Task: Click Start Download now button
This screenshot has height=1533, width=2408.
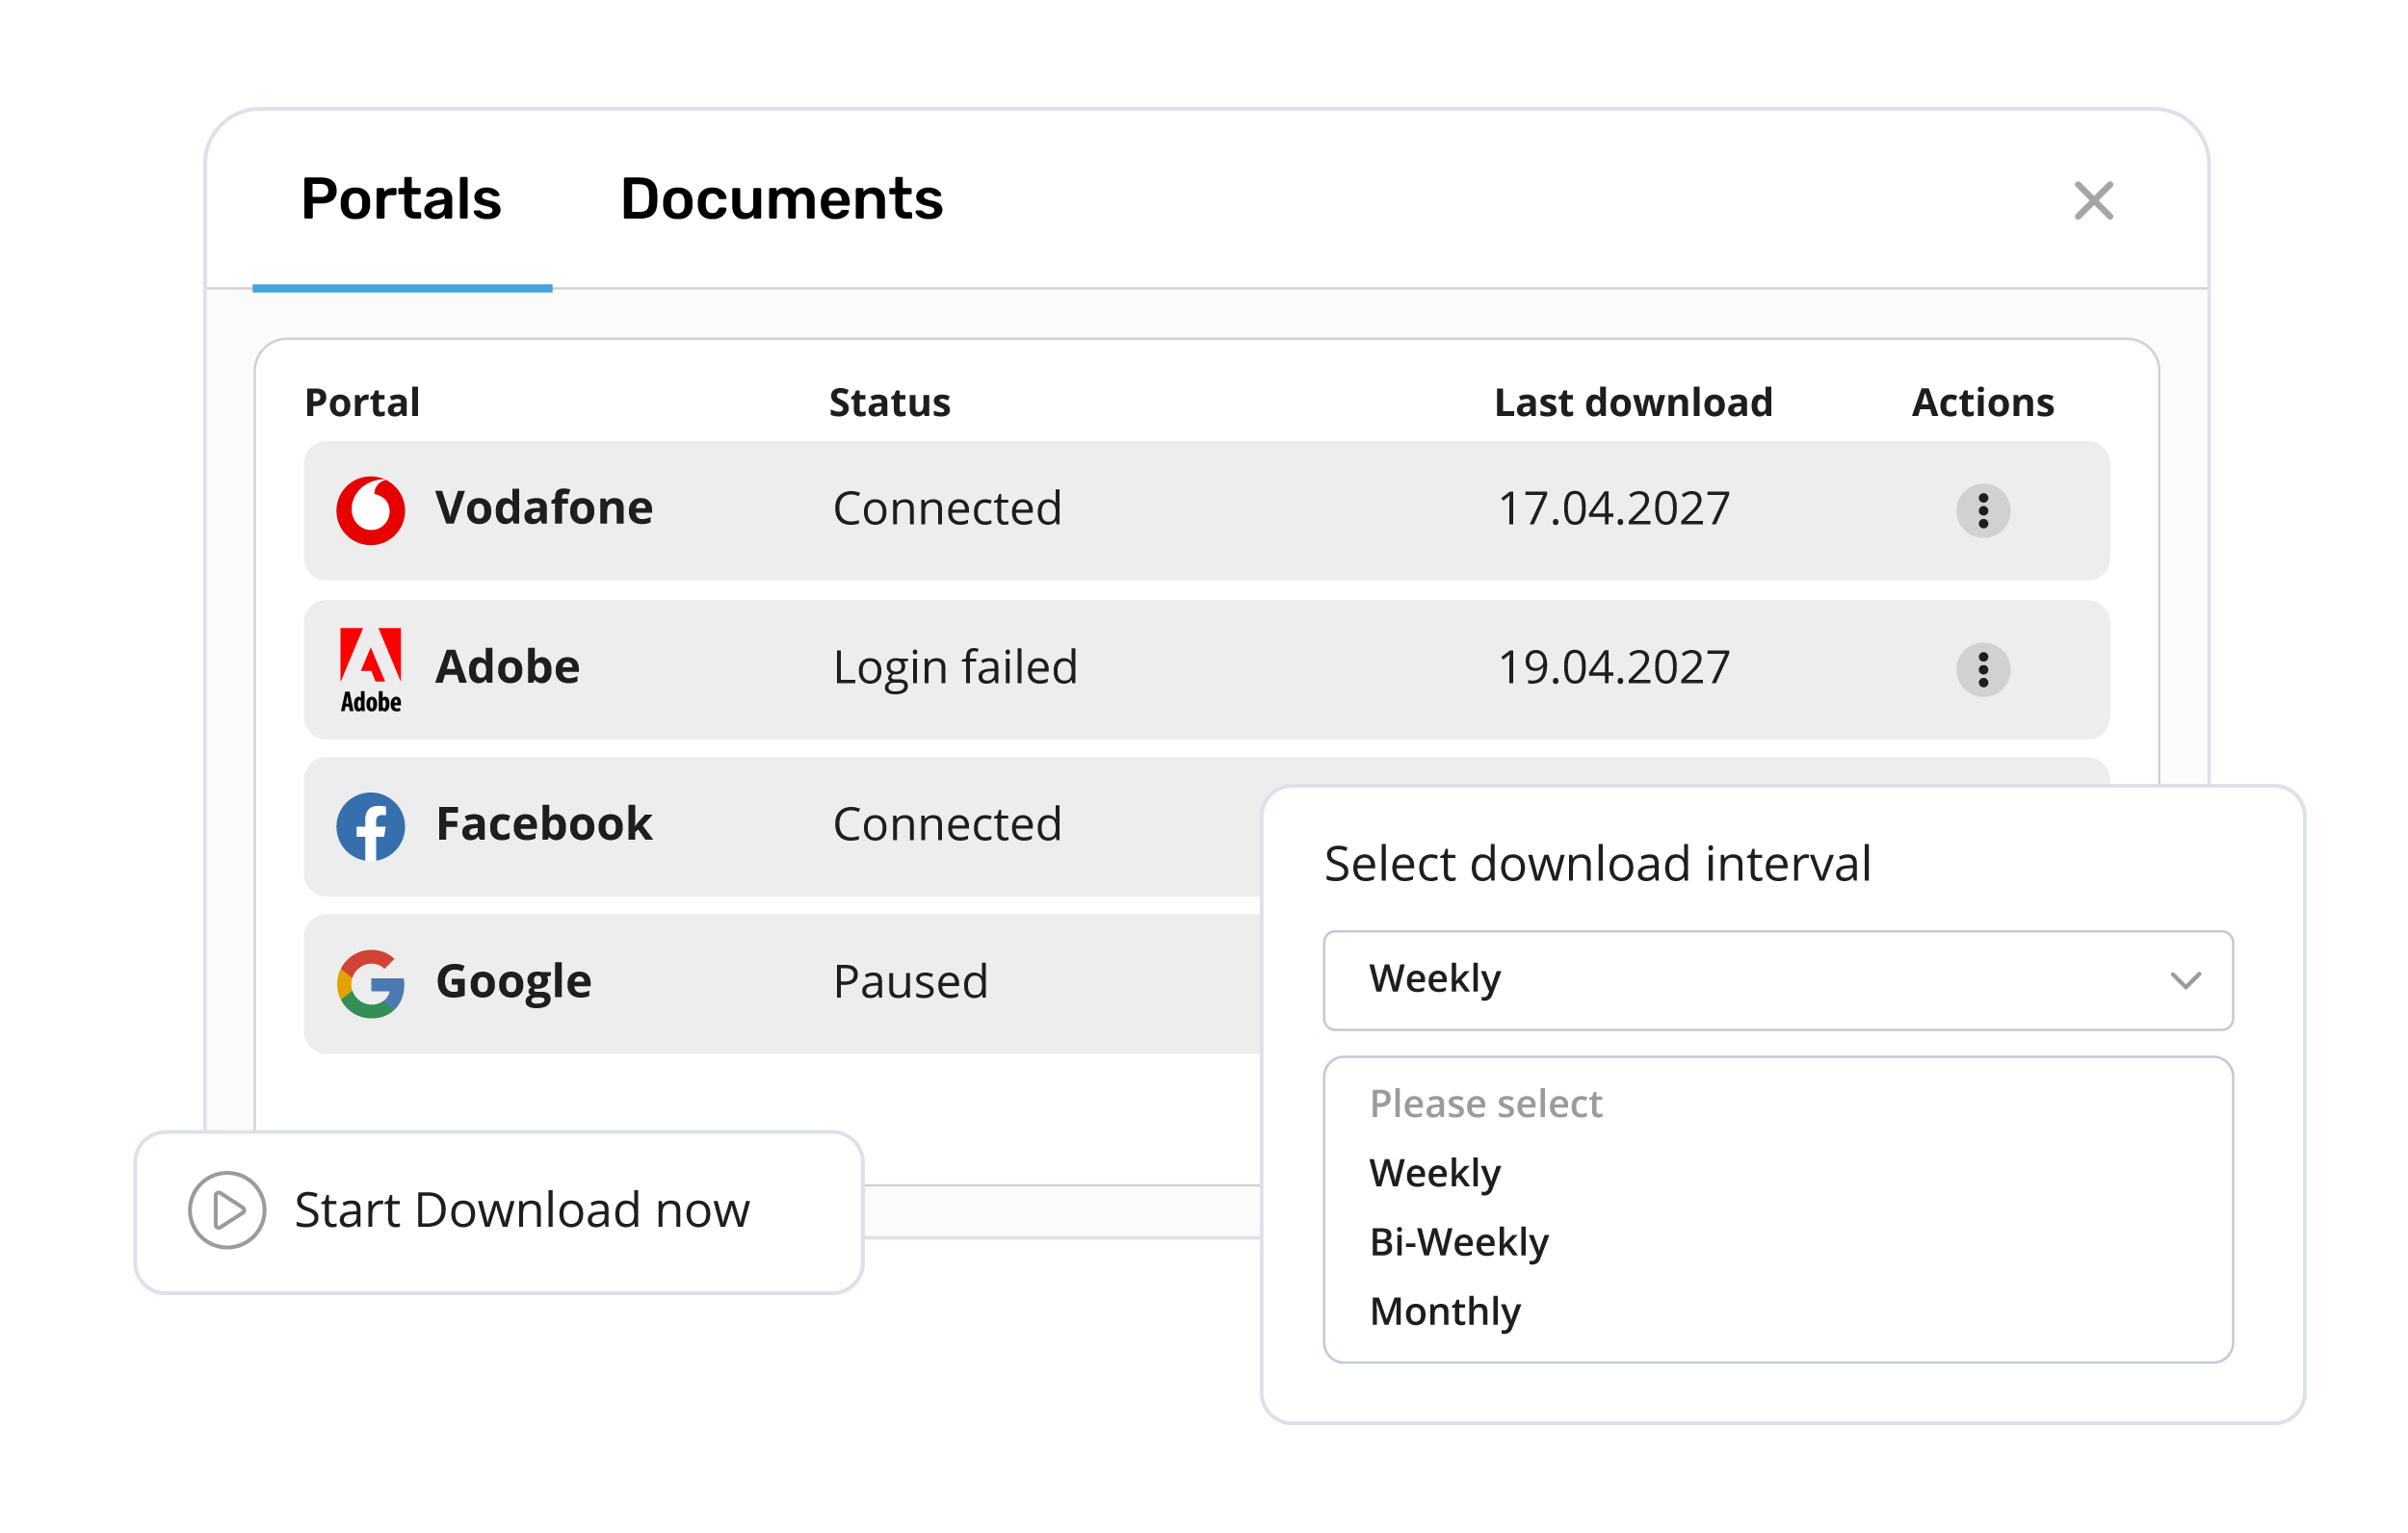Action: pyautogui.click(x=499, y=1211)
